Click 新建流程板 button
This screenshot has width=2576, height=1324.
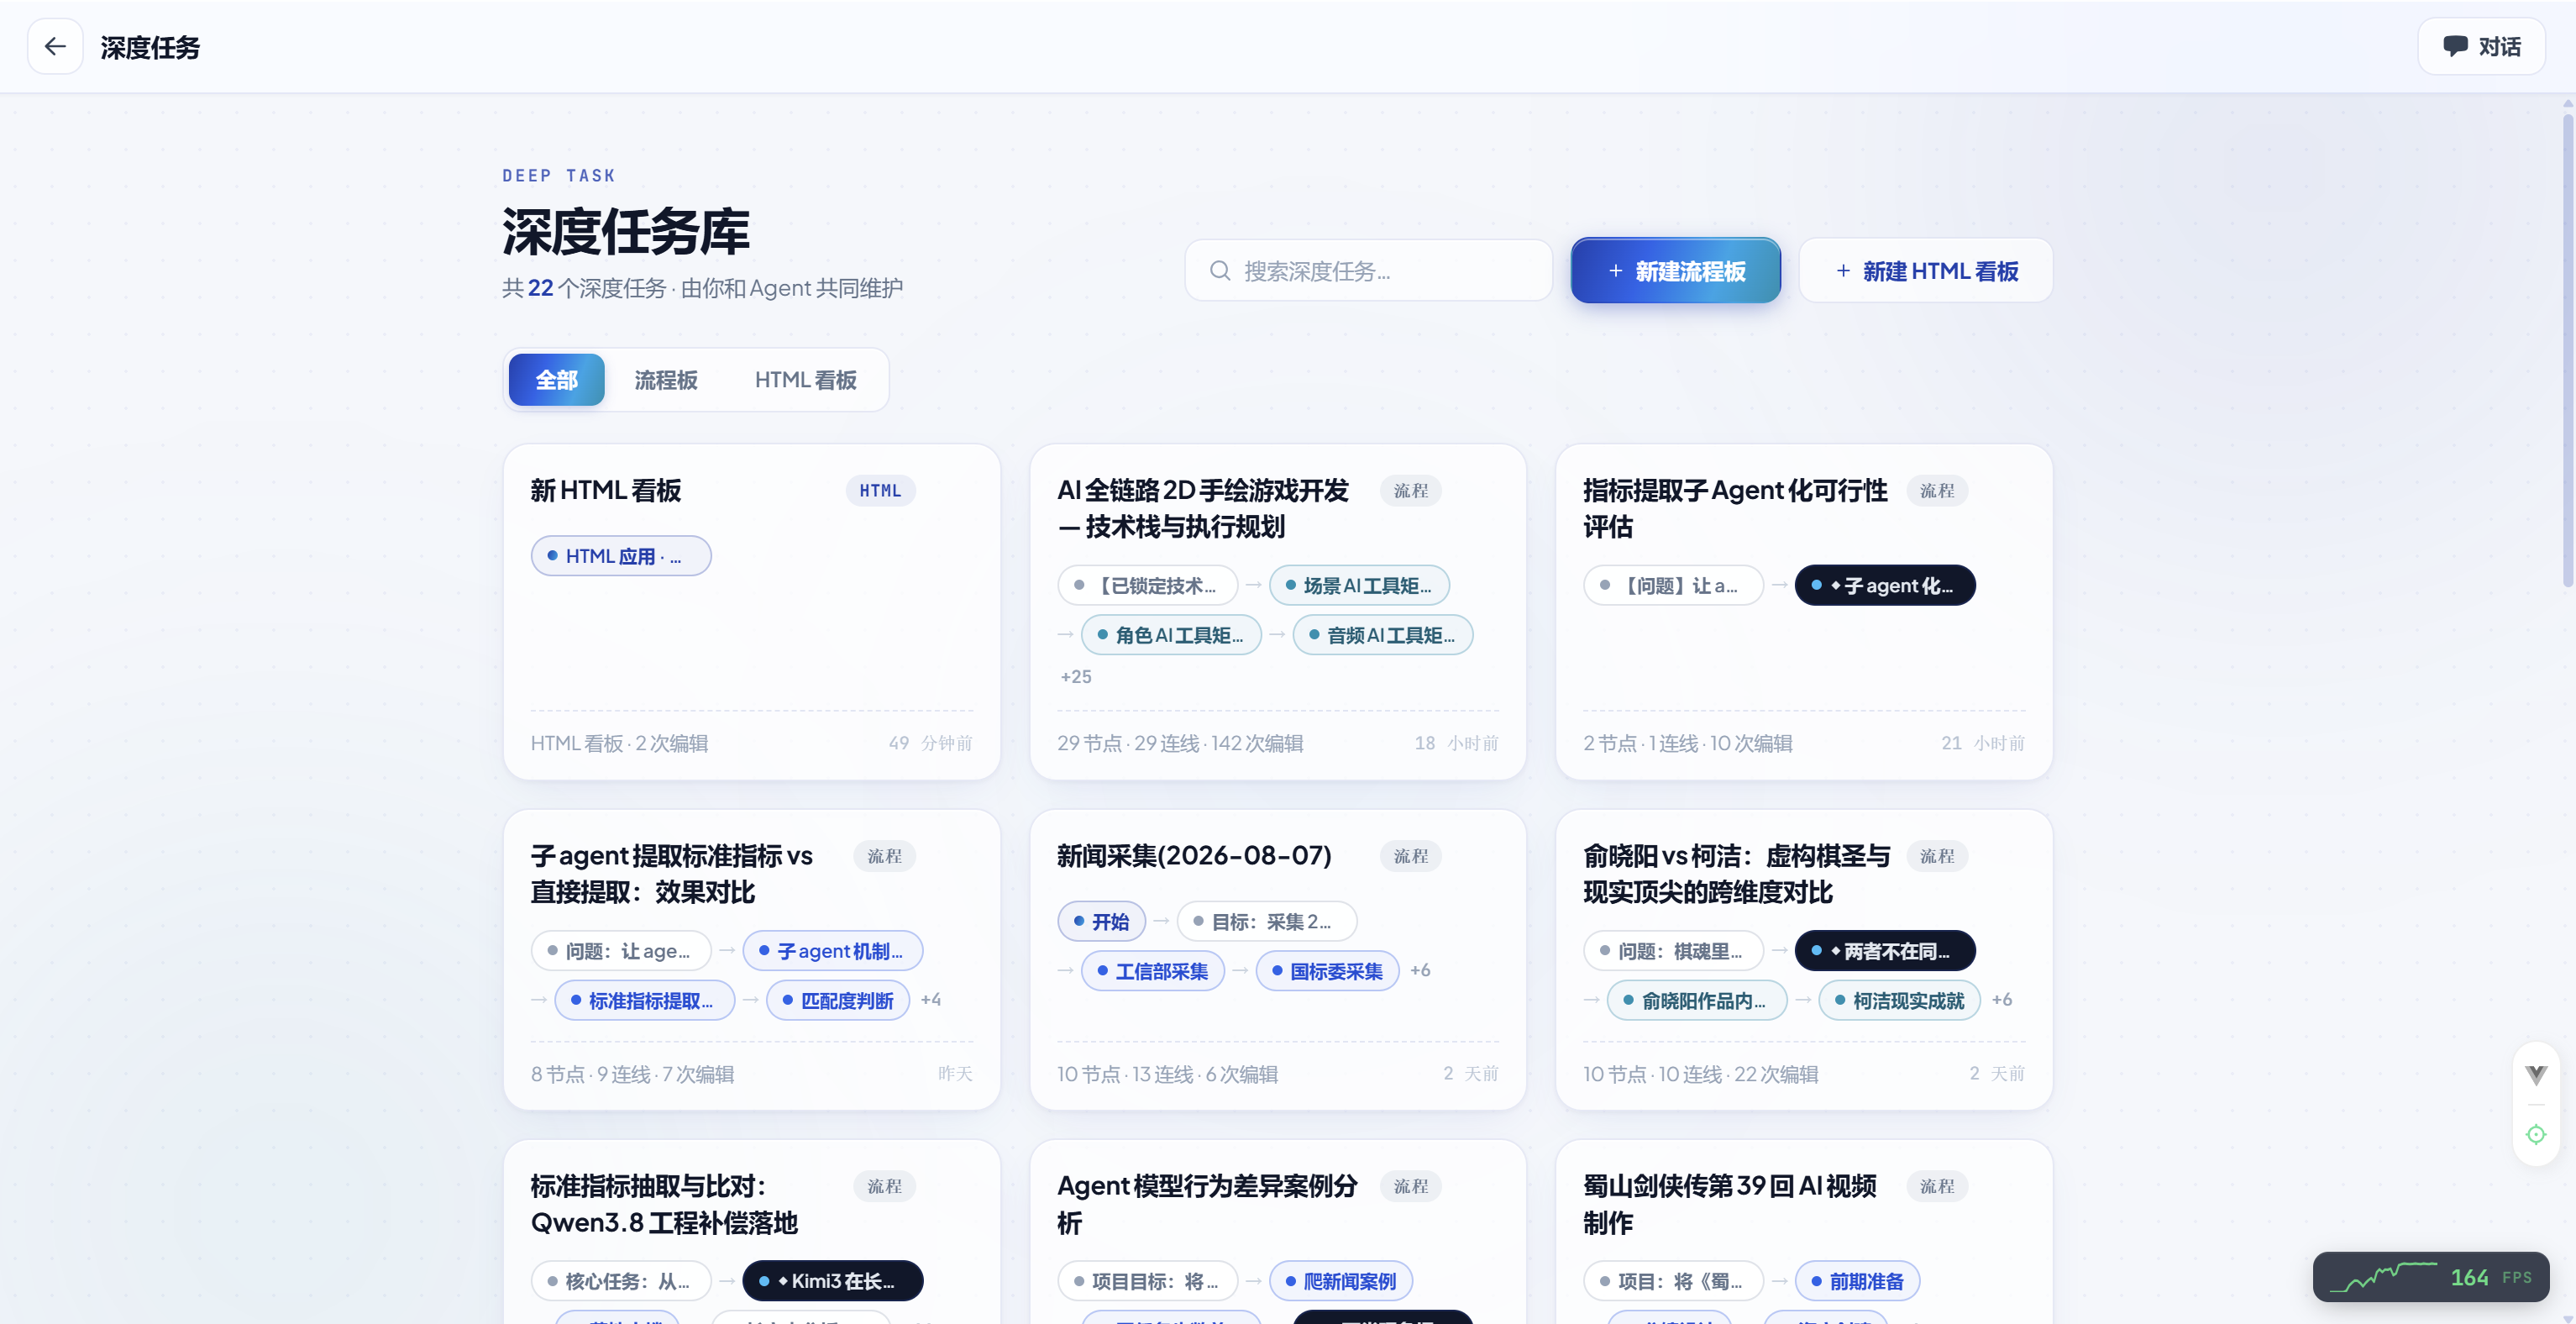point(1675,271)
